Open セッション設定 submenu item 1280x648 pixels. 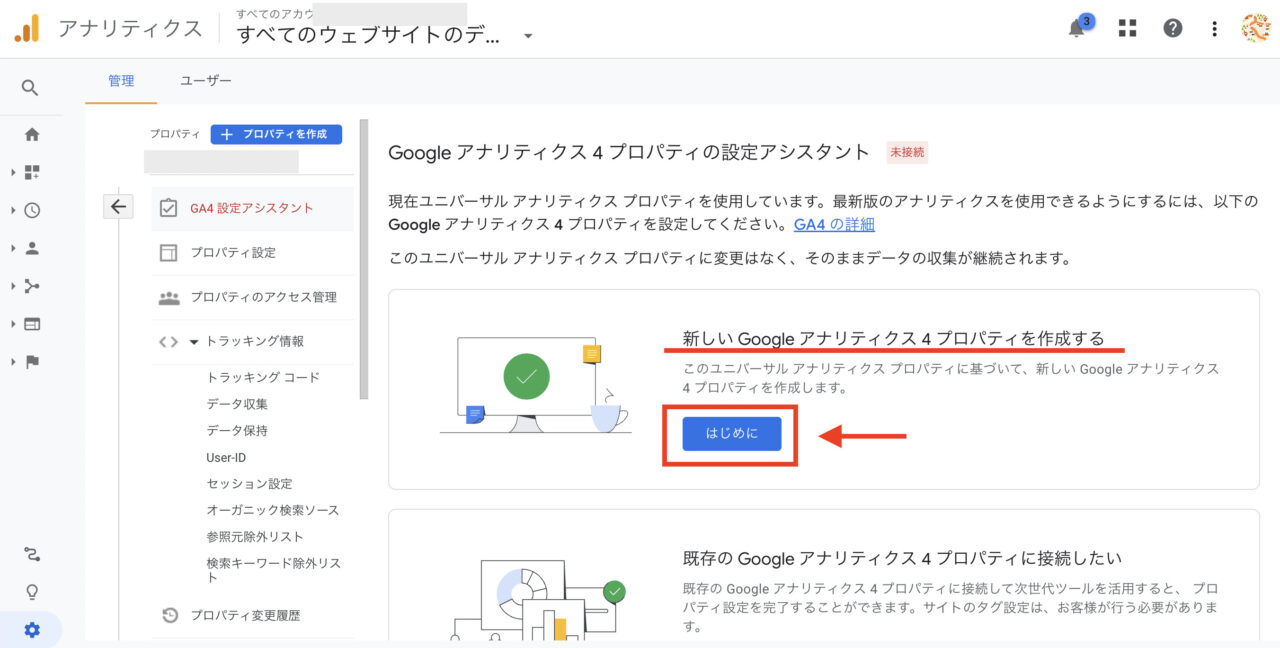tap(249, 483)
